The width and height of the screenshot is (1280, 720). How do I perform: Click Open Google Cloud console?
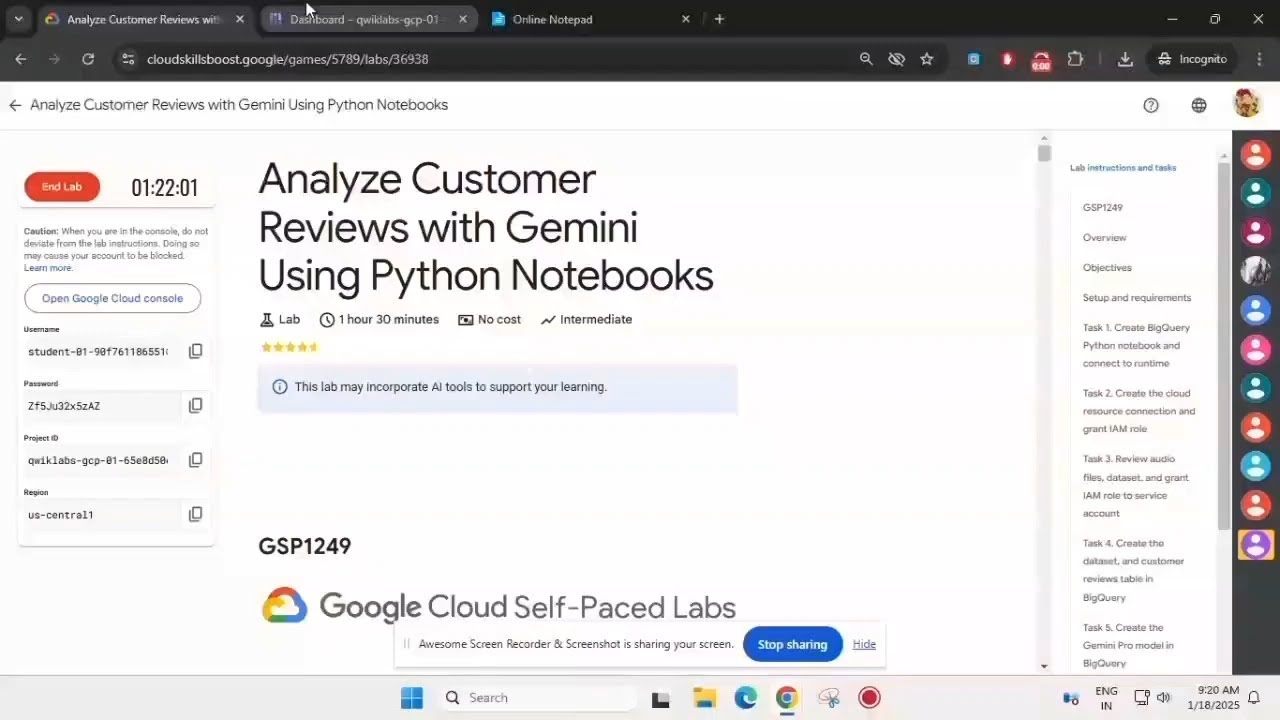112,298
